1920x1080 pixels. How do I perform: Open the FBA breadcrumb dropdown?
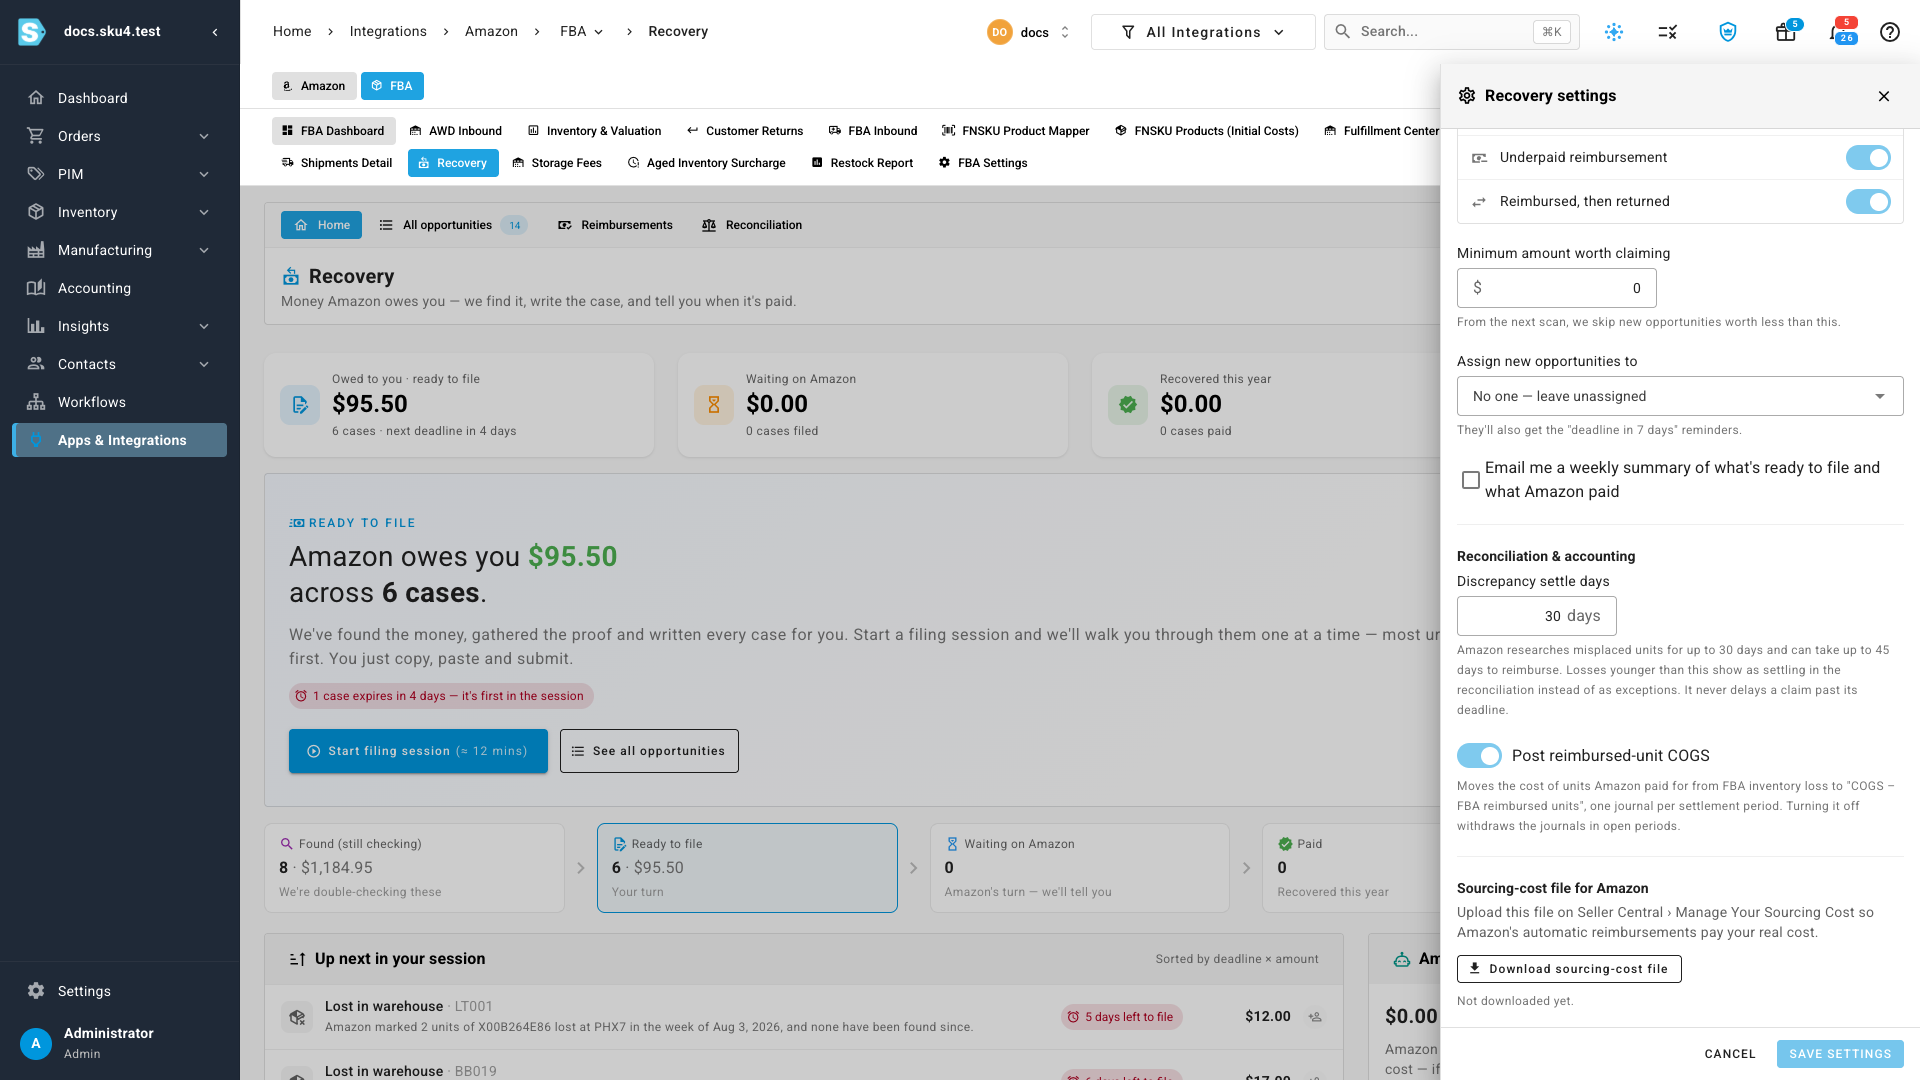point(581,32)
